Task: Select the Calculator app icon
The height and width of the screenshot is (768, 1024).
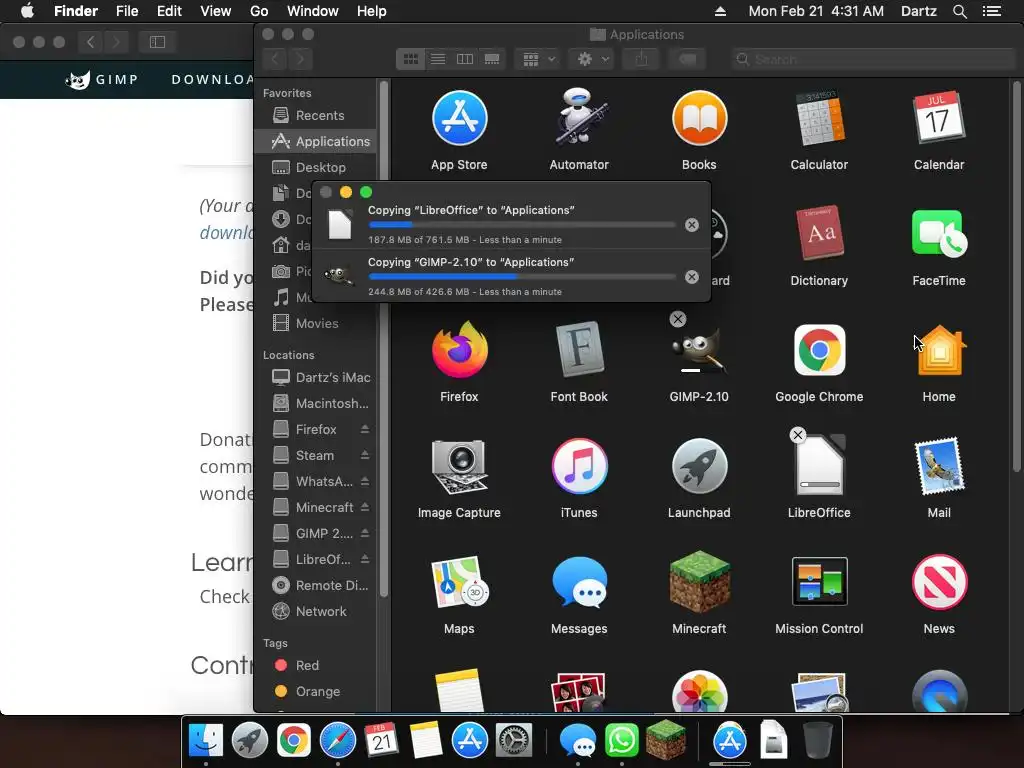Action: pyautogui.click(x=819, y=118)
